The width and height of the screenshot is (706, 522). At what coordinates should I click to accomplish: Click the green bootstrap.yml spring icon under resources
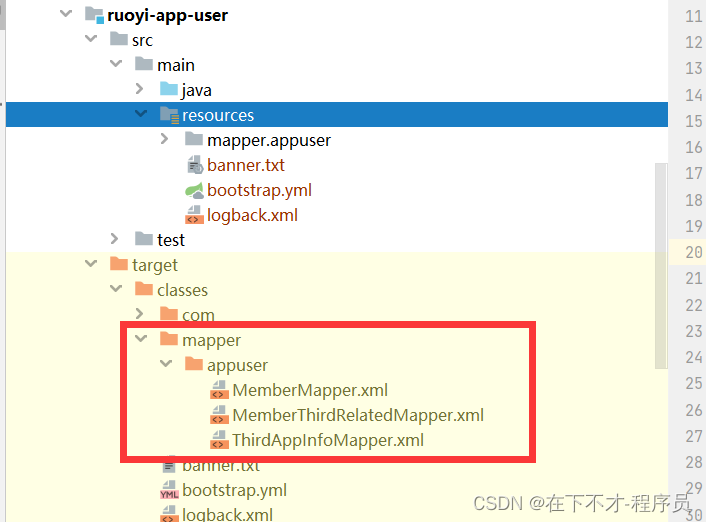pyautogui.click(x=195, y=191)
